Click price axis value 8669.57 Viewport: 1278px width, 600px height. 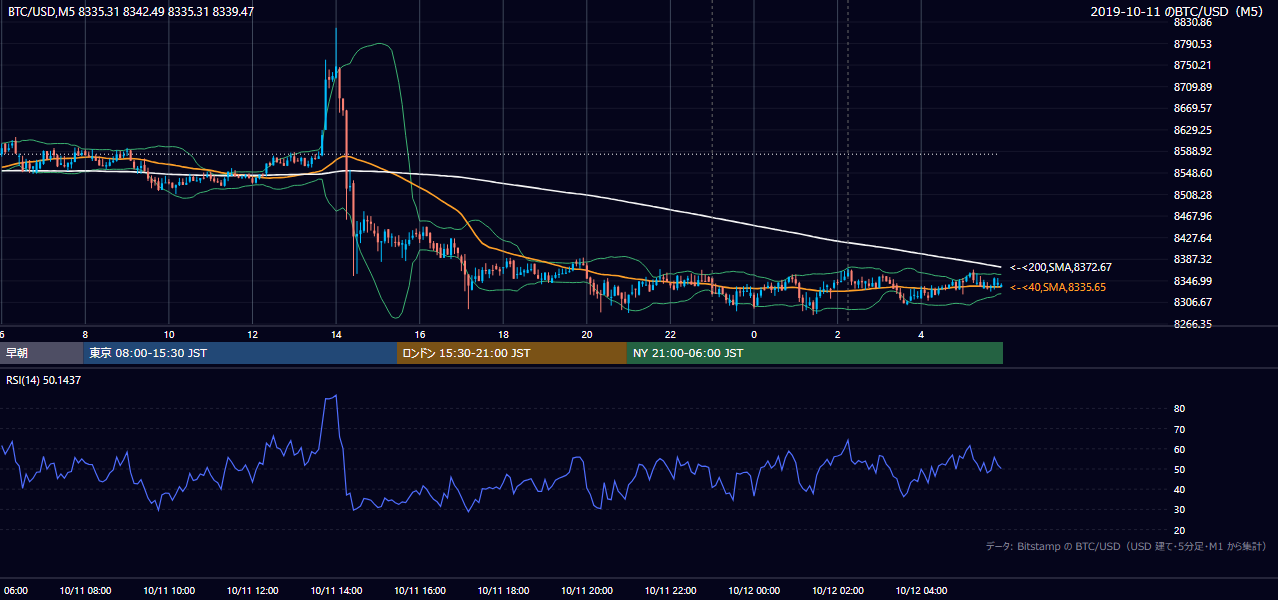pyautogui.click(x=1192, y=109)
